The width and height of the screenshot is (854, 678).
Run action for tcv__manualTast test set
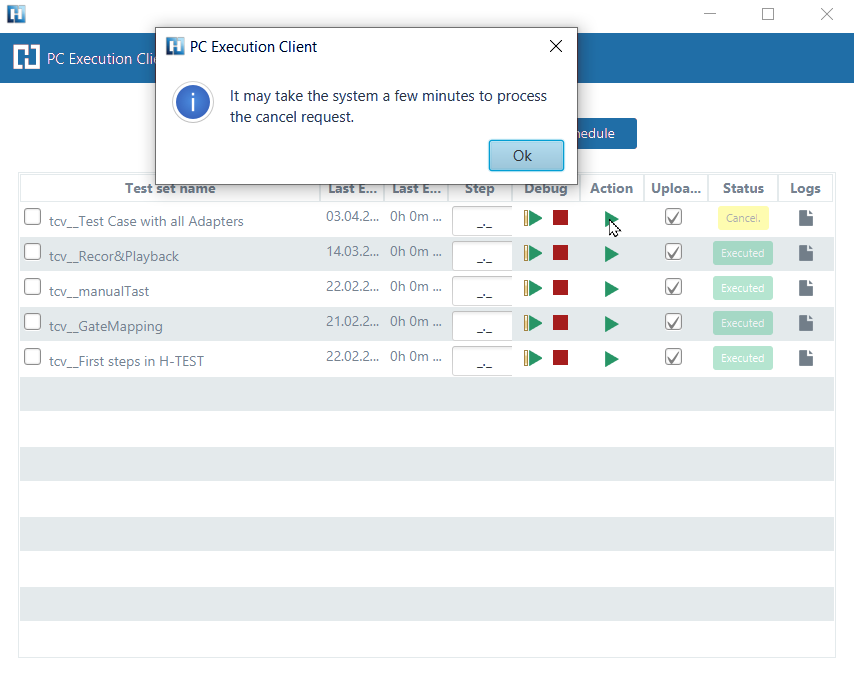tap(612, 289)
